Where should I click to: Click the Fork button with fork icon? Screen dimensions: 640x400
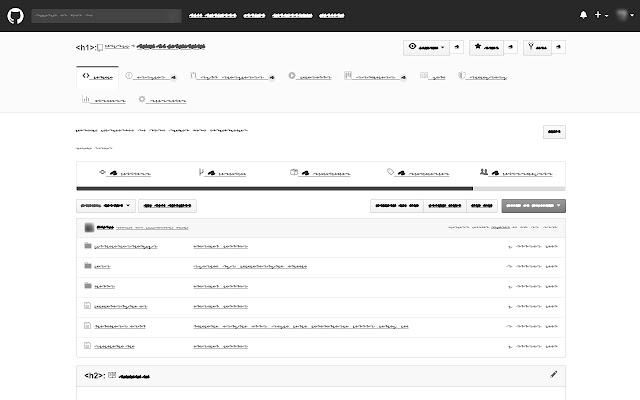point(538,47)
